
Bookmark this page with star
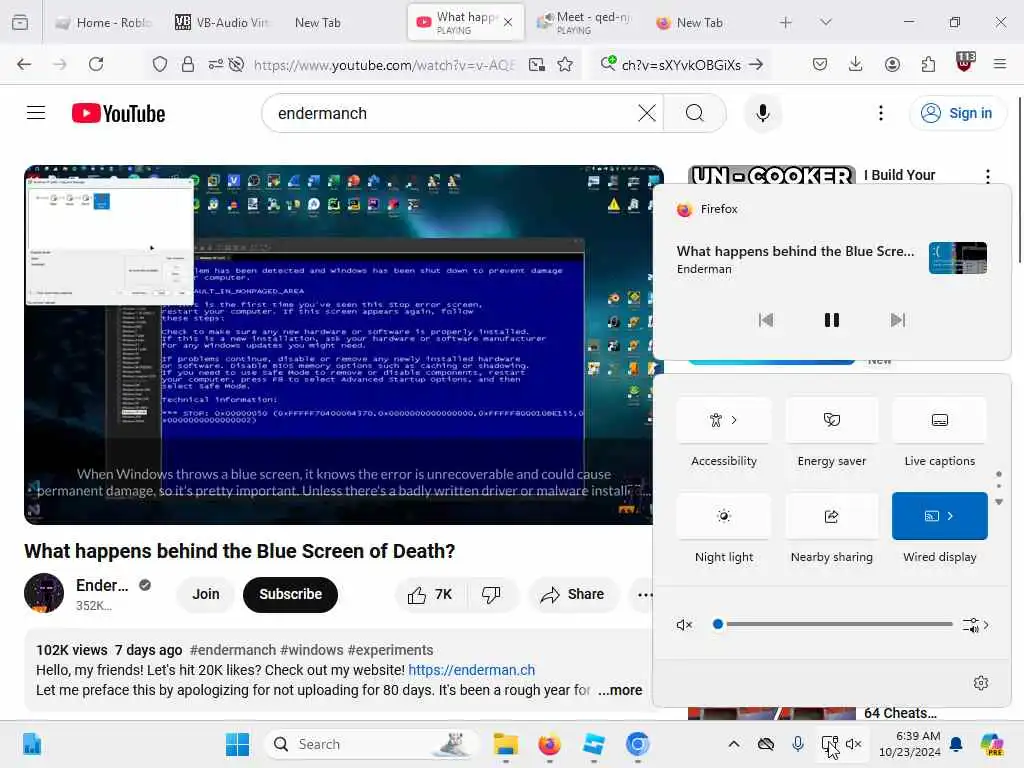pyautogui.click(x=566, y=64)
